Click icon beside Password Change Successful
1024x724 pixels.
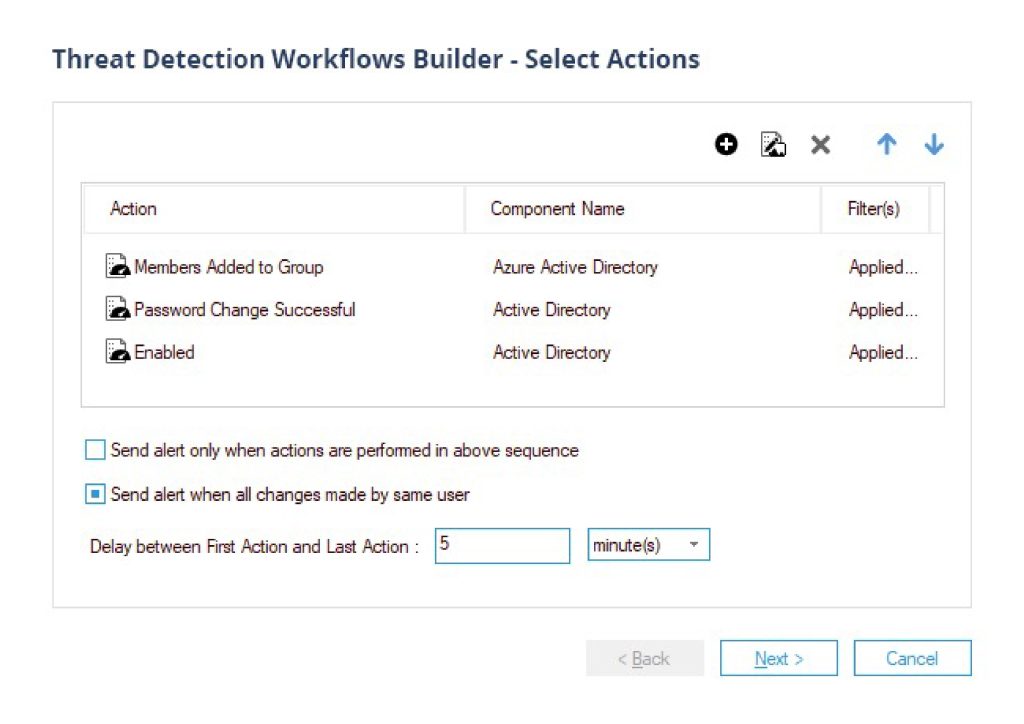click(118, 309)
